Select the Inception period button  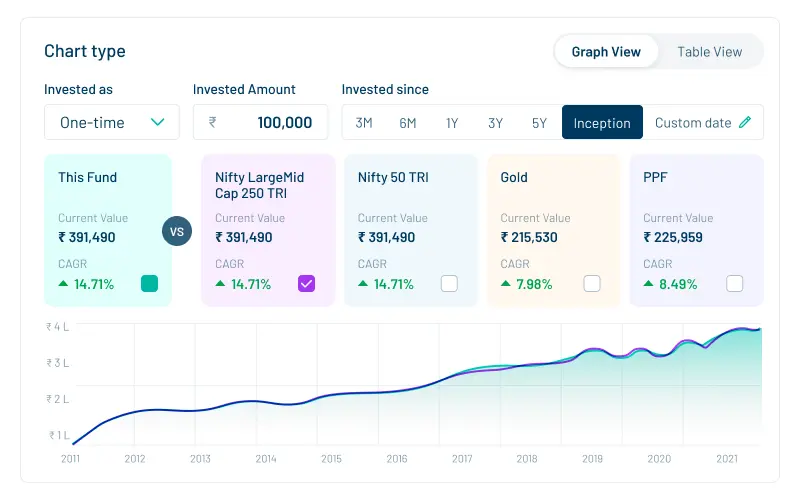(602, 123)
